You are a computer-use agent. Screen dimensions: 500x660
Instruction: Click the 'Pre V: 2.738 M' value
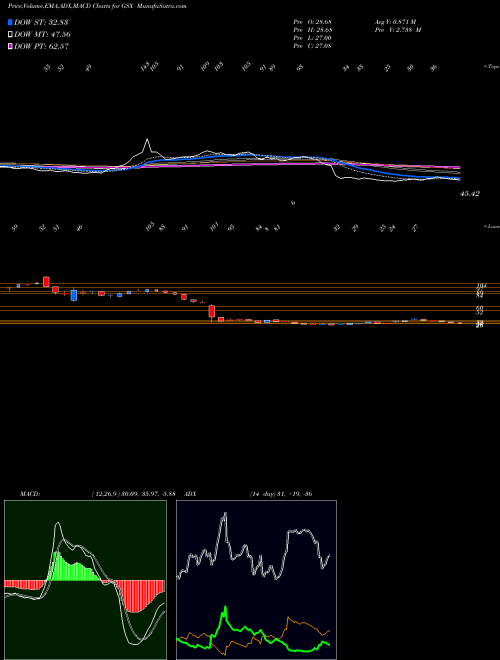coord(397,29)
